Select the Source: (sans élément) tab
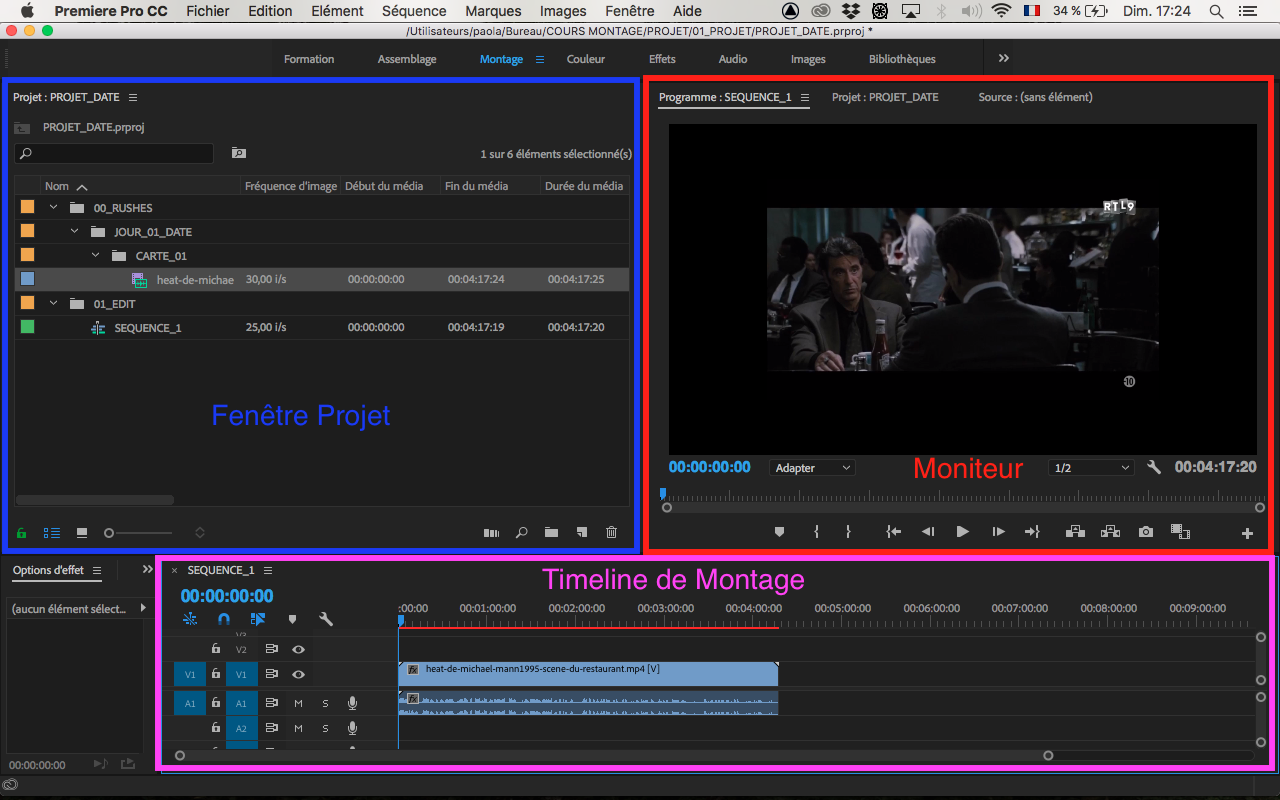This screenshot has width=1280, height=800. point(1035,97)
